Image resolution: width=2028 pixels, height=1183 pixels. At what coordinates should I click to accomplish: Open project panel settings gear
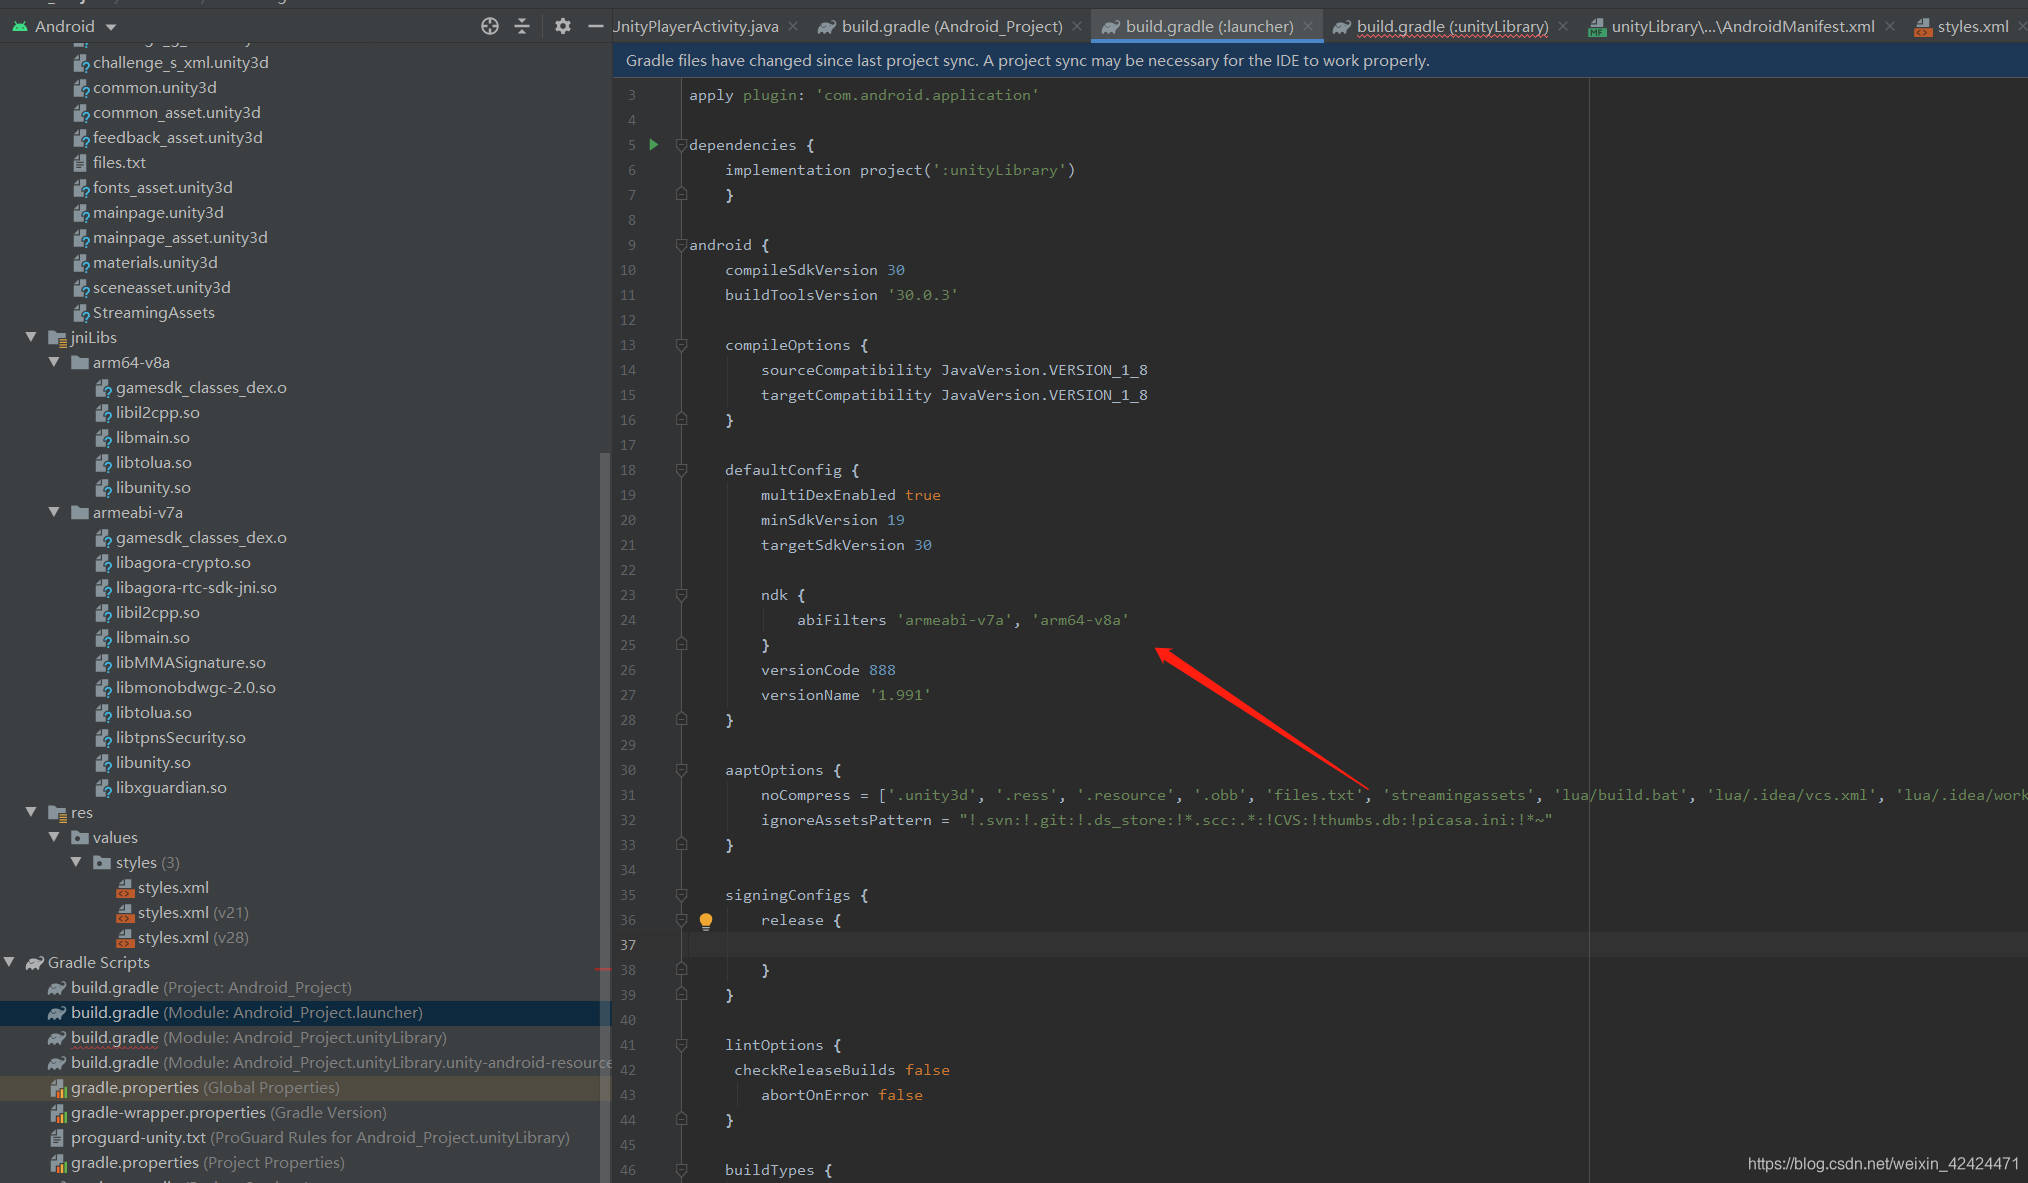click(563, 26)
